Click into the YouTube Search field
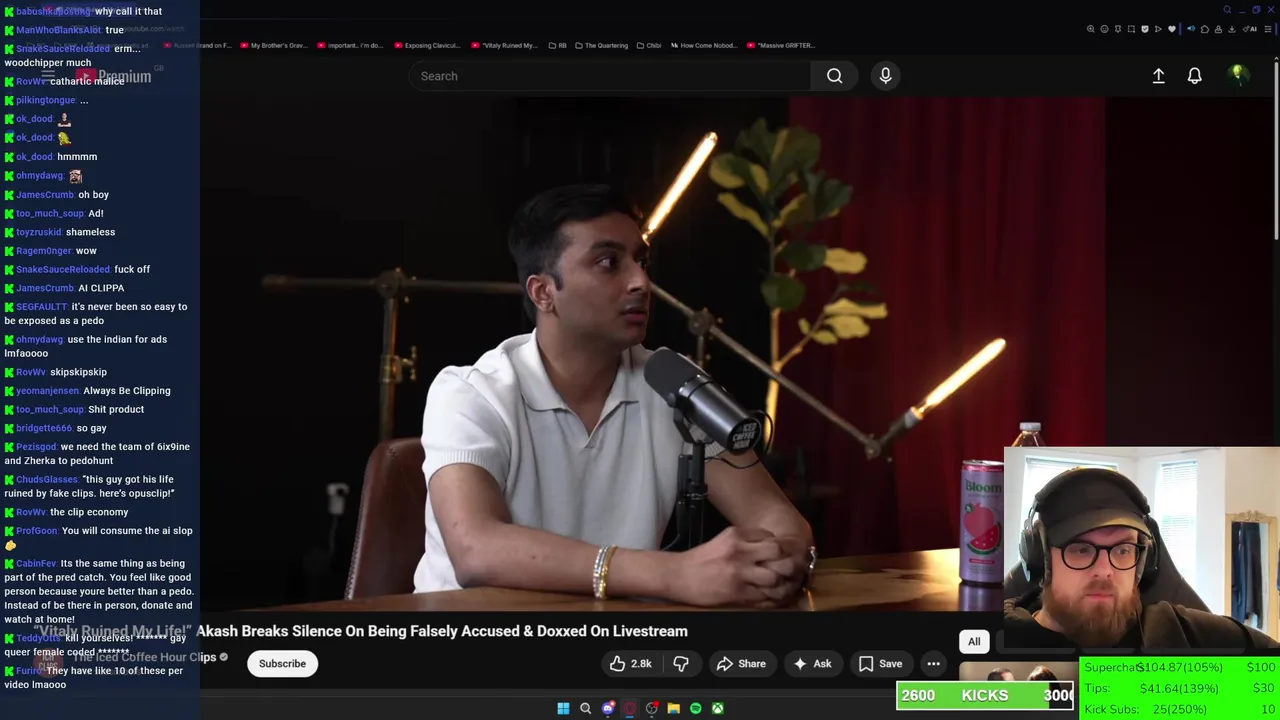 tap(610, 76)
